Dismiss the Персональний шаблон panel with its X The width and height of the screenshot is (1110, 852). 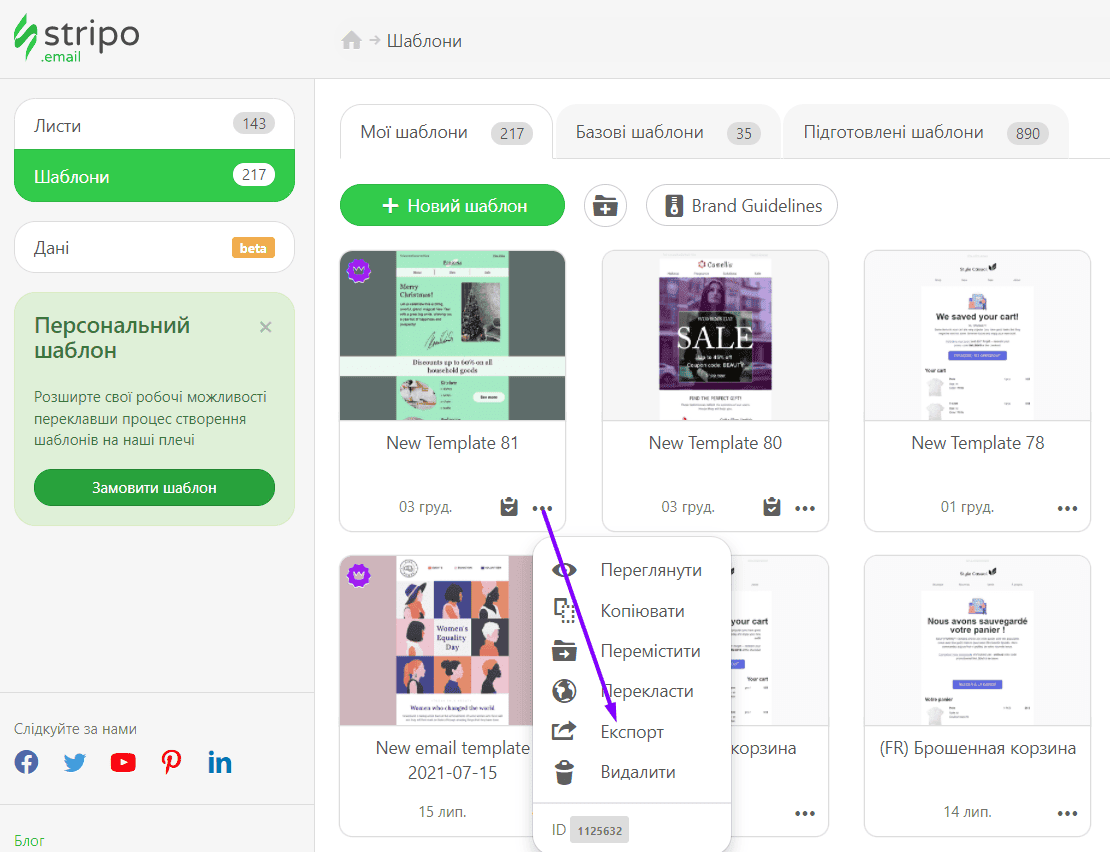tap(265, 326)
